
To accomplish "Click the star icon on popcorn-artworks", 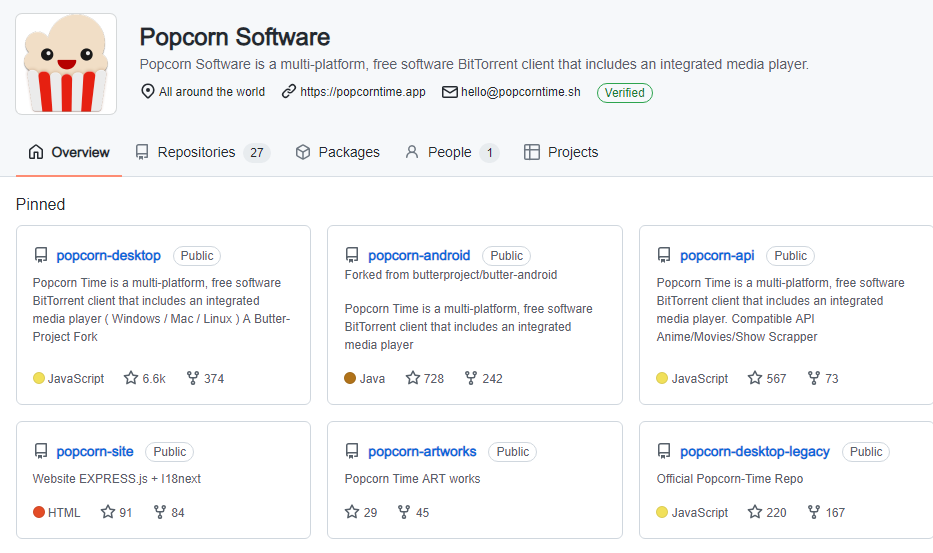I will (x=352, y=512).
